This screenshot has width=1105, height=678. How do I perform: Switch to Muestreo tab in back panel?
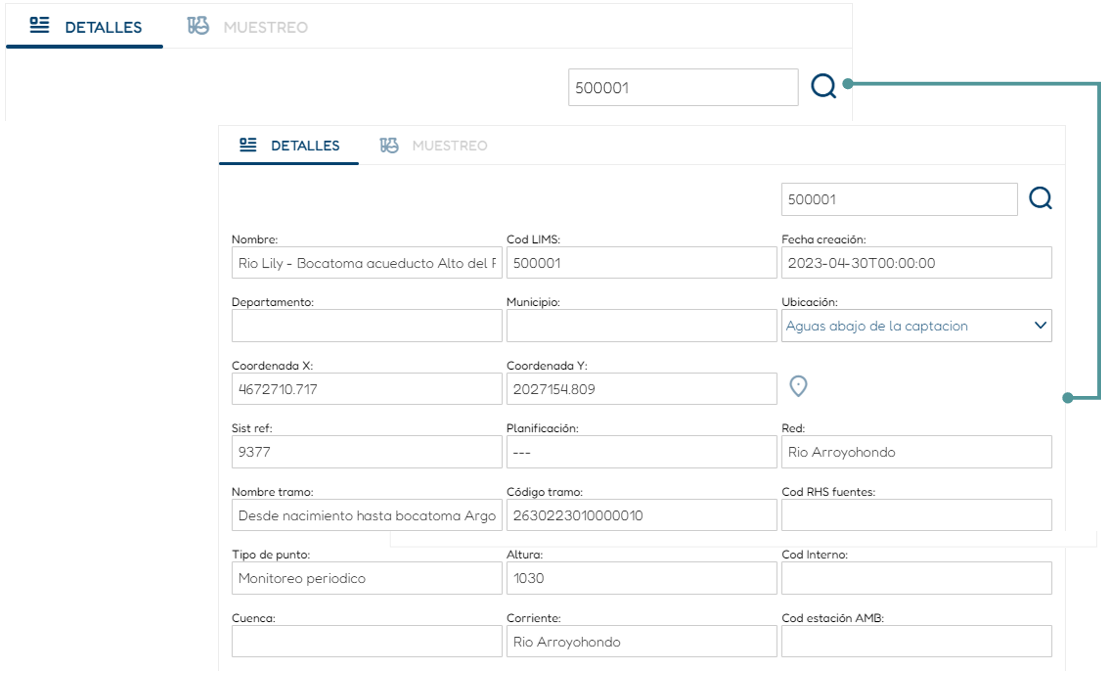(x=247, y=27)
